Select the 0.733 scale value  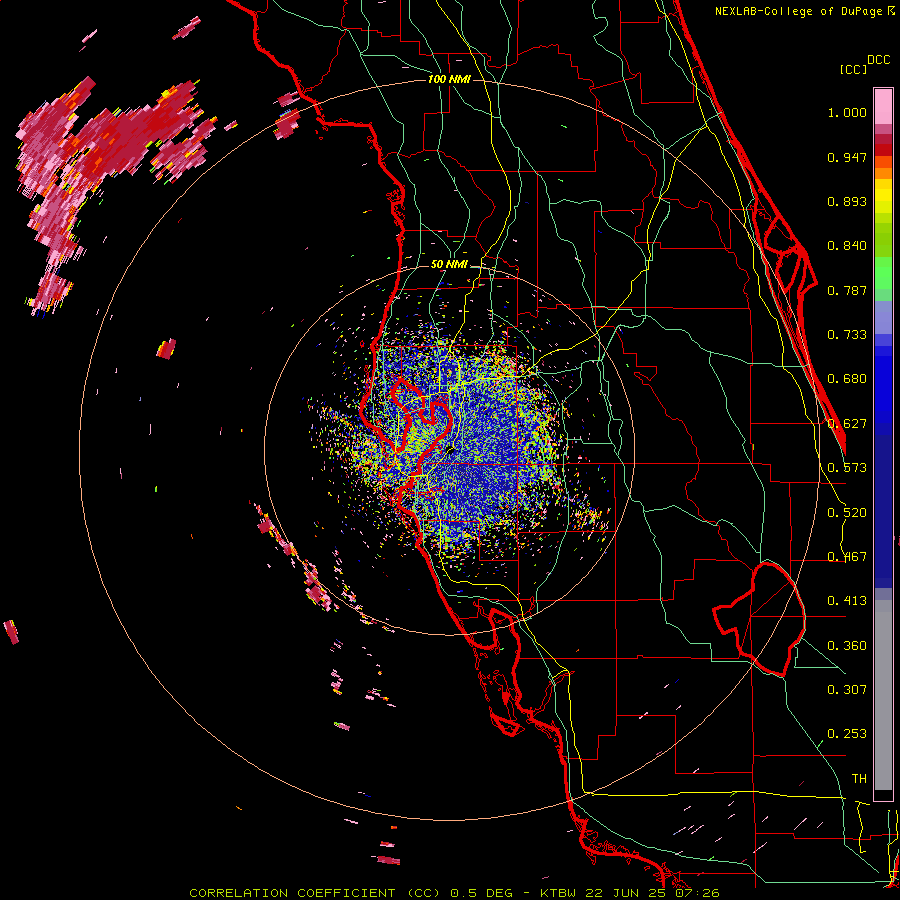847,335
